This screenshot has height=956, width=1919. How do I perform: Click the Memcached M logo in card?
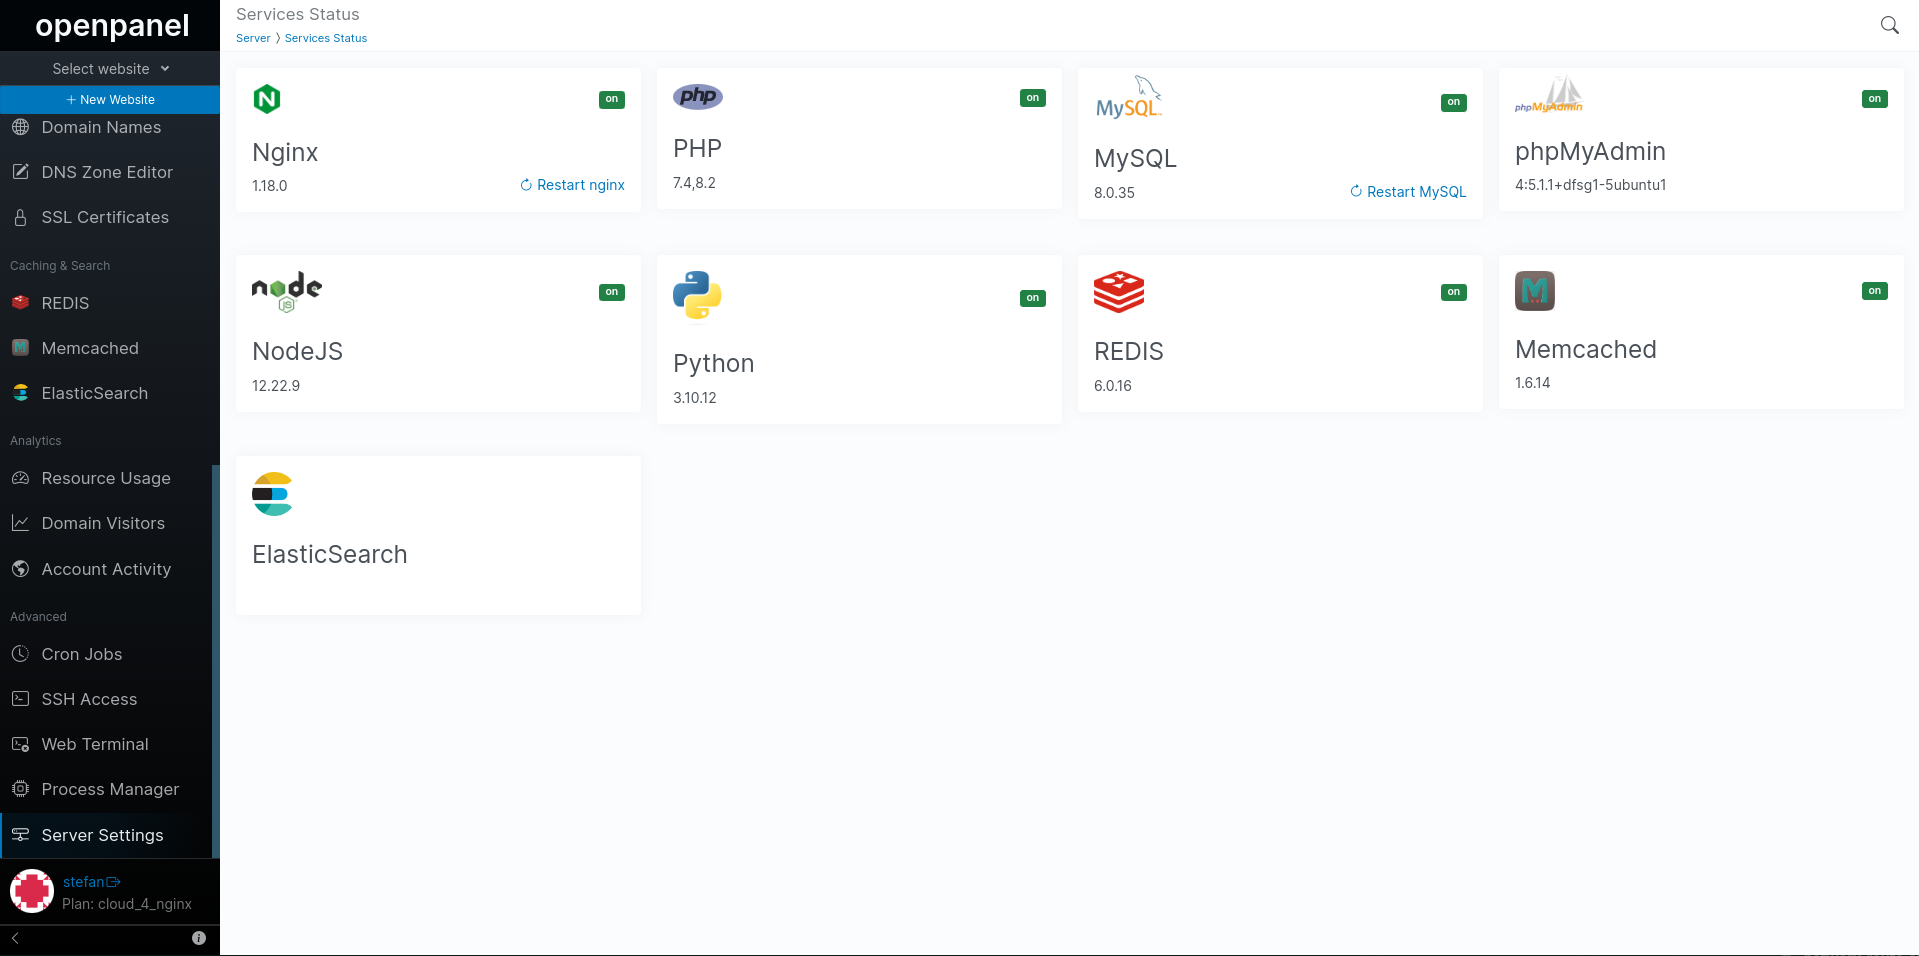tap(1535, 291)
